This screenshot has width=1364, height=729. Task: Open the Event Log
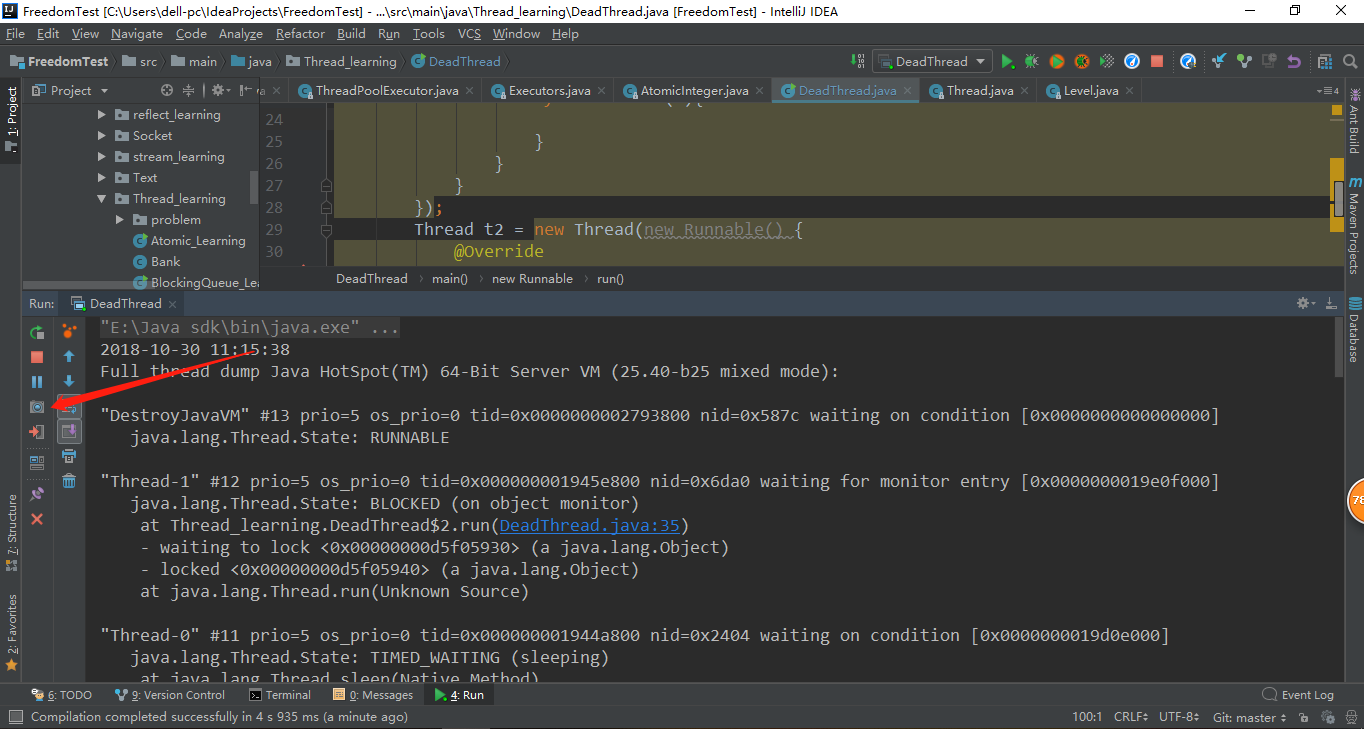(x=1298, y=695)
